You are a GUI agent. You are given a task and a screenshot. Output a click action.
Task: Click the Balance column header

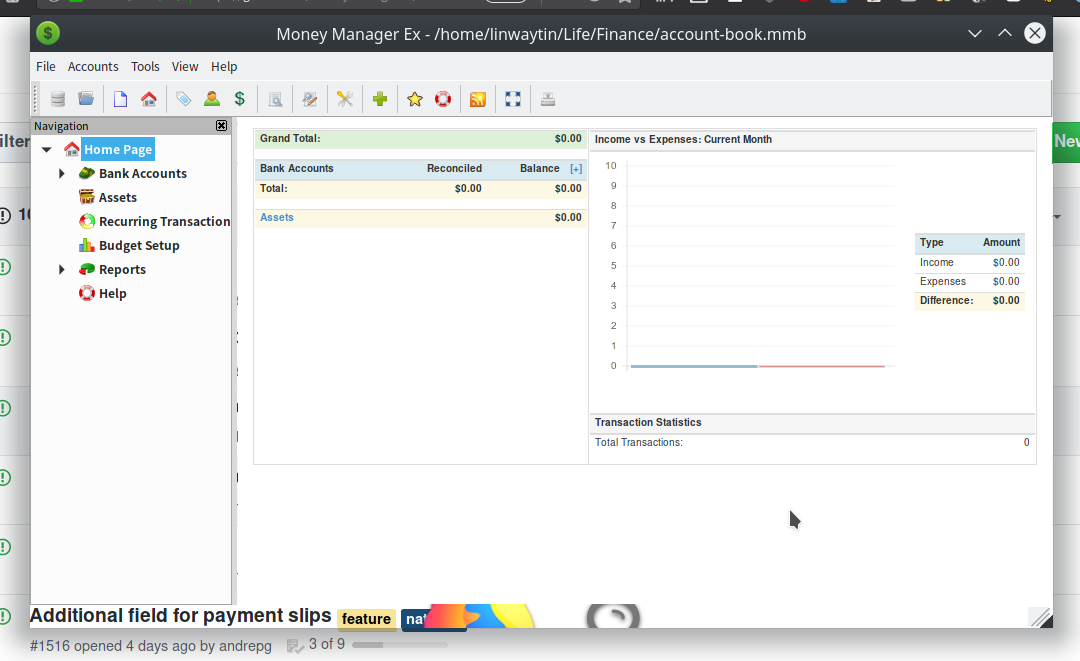539,168
